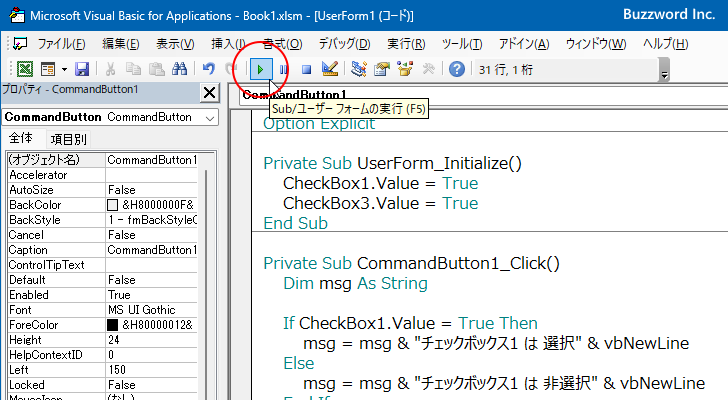Open the ヘルプ(H) menu
728x400 pixels.
coord(665,44)
